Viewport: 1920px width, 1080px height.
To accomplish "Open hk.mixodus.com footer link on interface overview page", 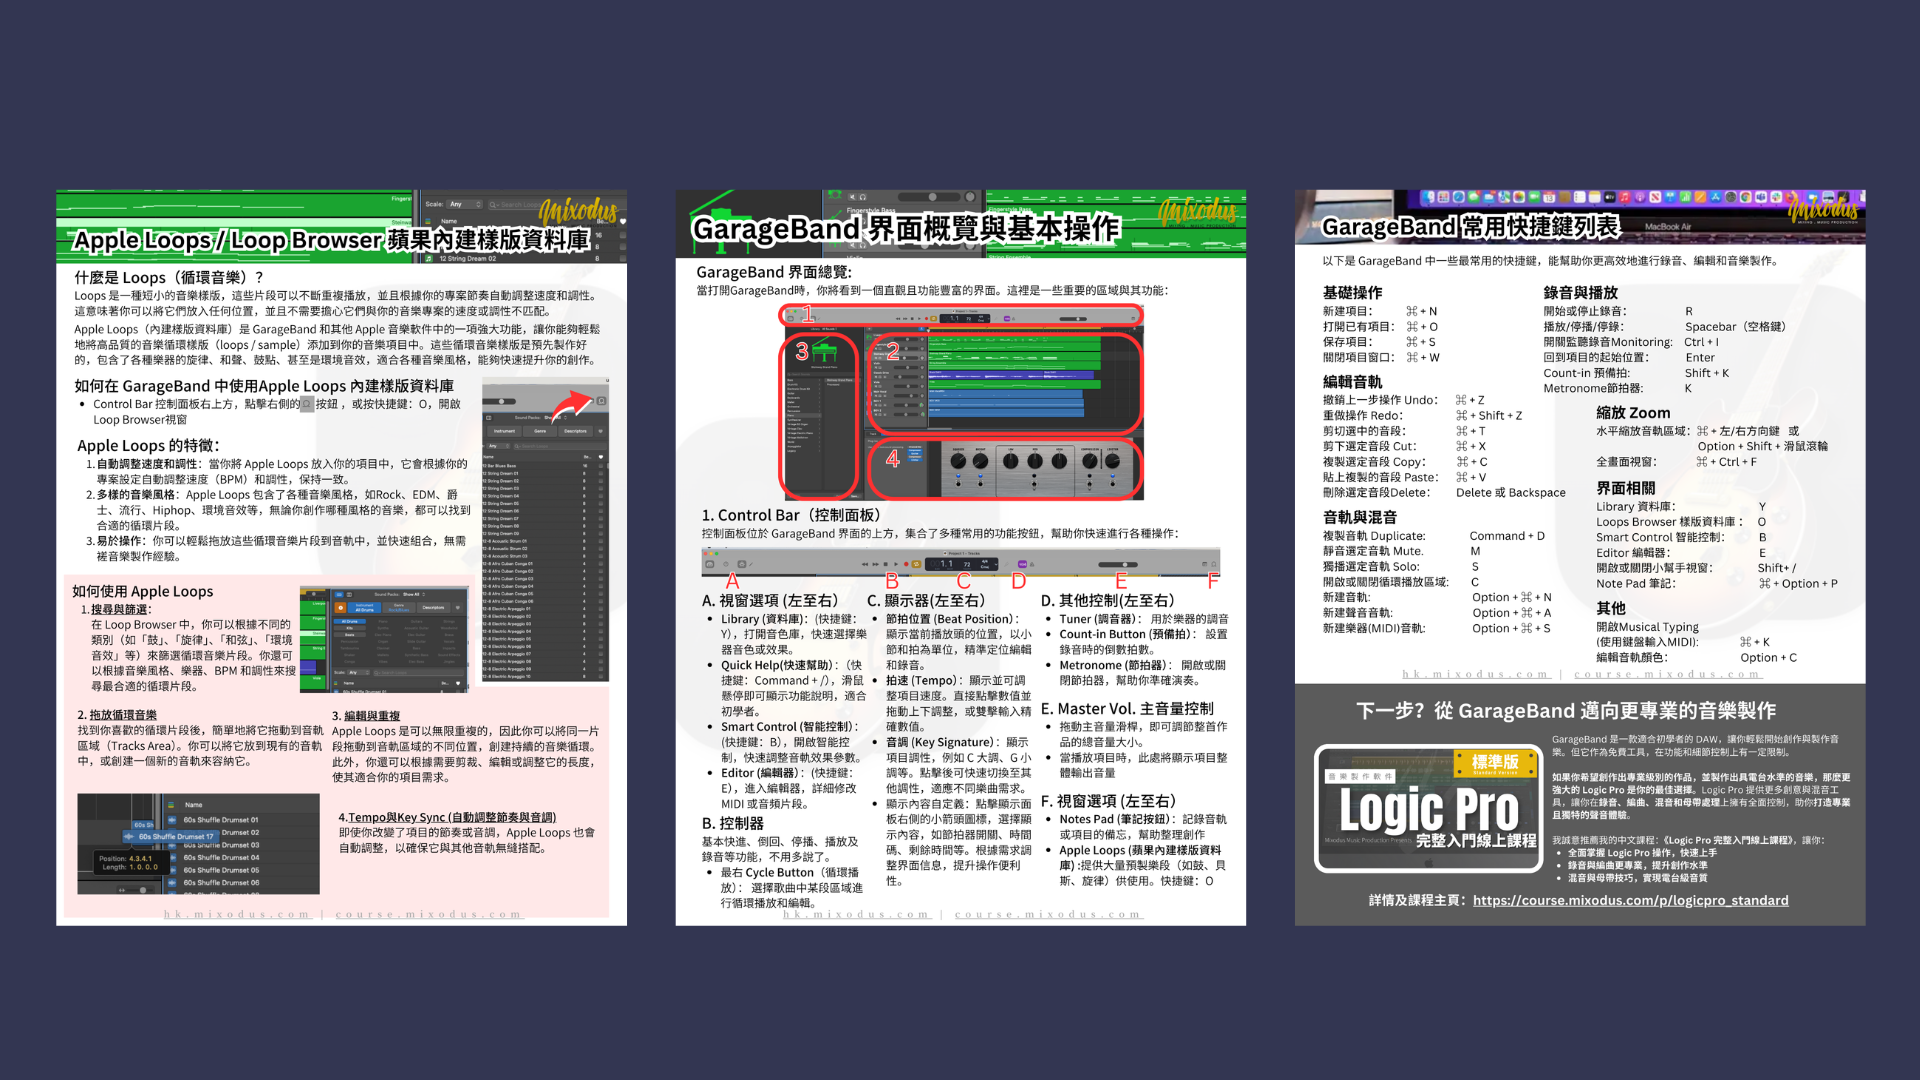I will pos(857,914).
